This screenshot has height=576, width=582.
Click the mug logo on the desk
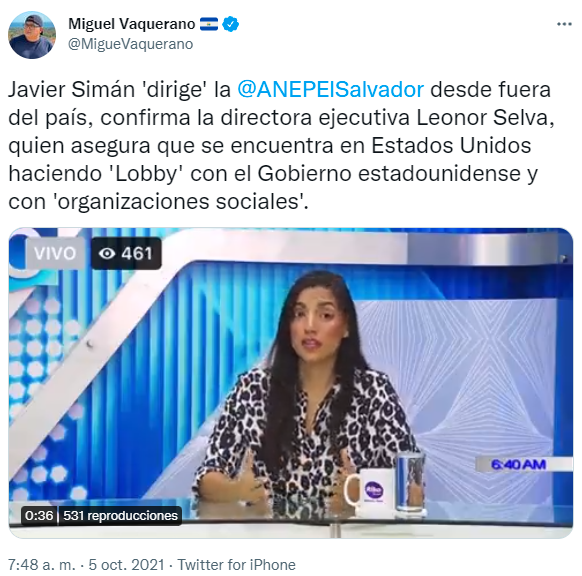coord(373,491)
